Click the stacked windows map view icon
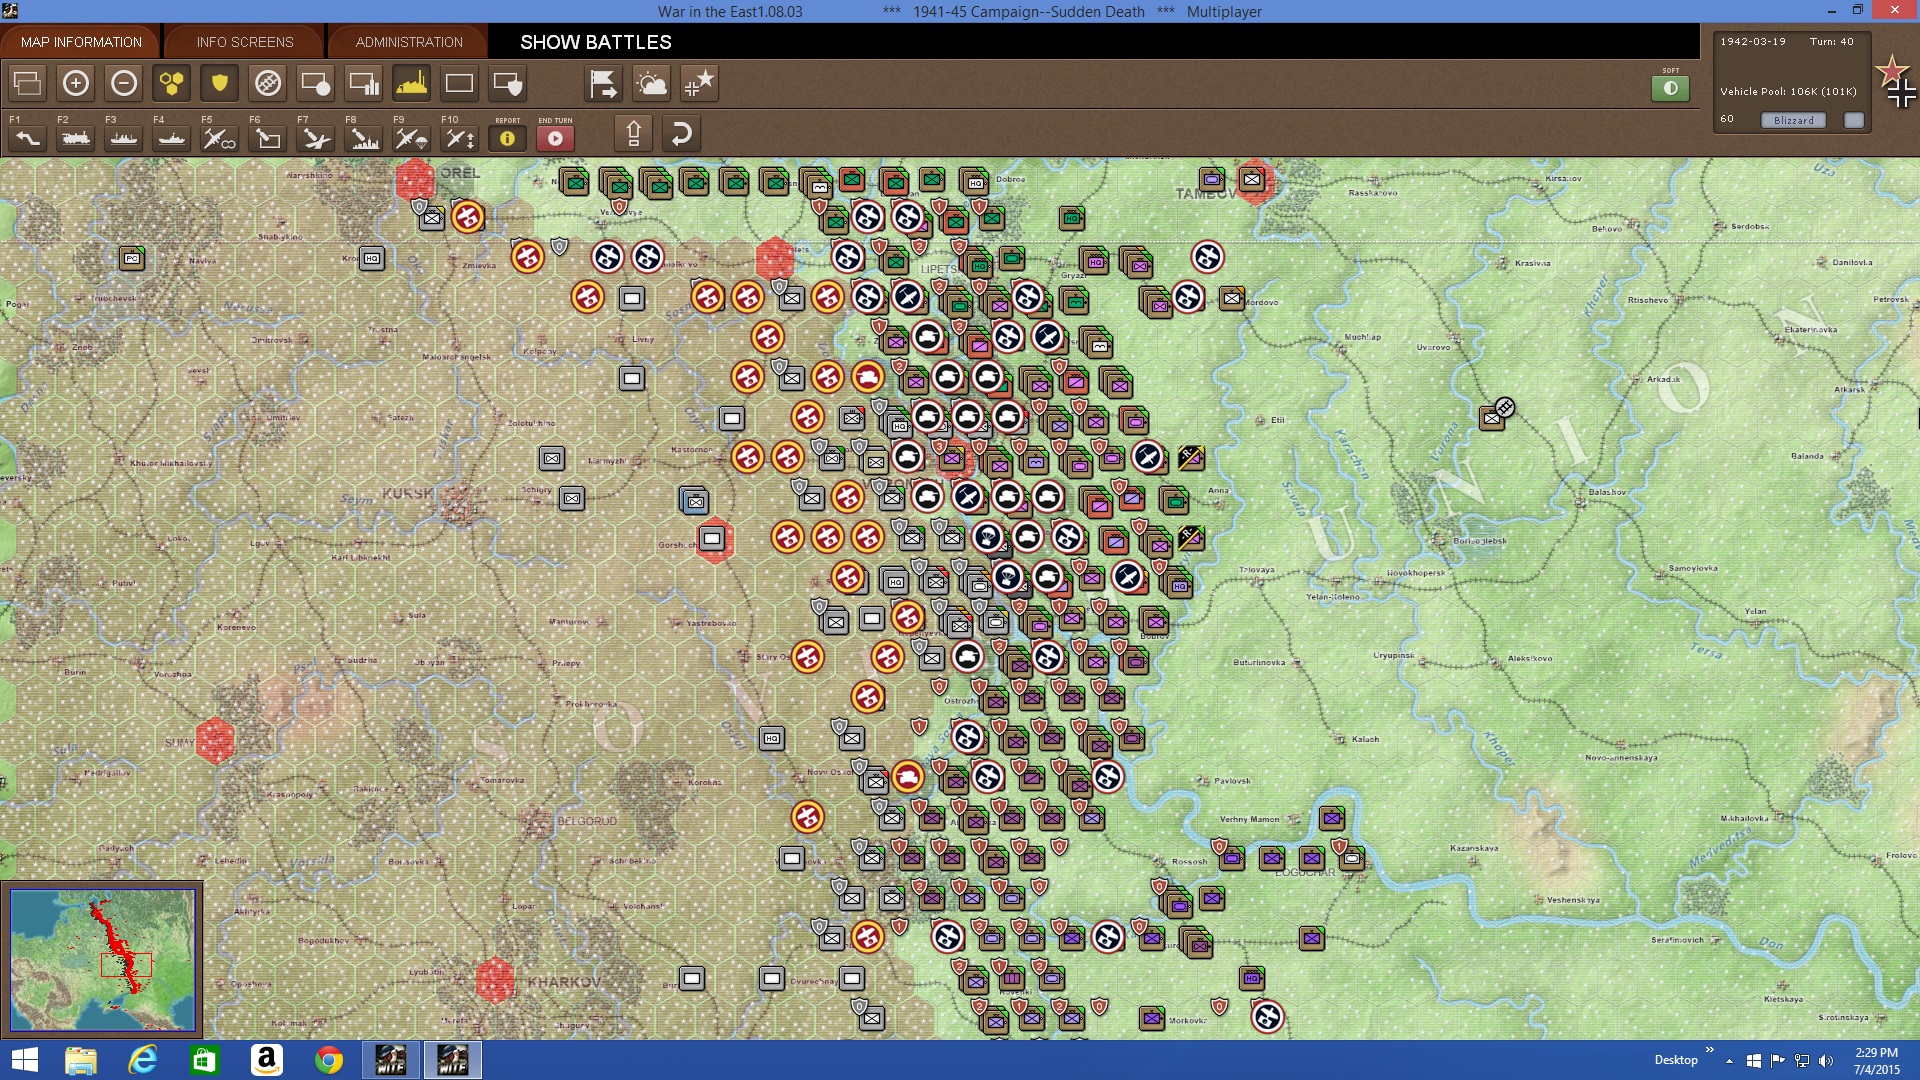Viewport: 1920px width, 1080px height. [x=28, y=83]
